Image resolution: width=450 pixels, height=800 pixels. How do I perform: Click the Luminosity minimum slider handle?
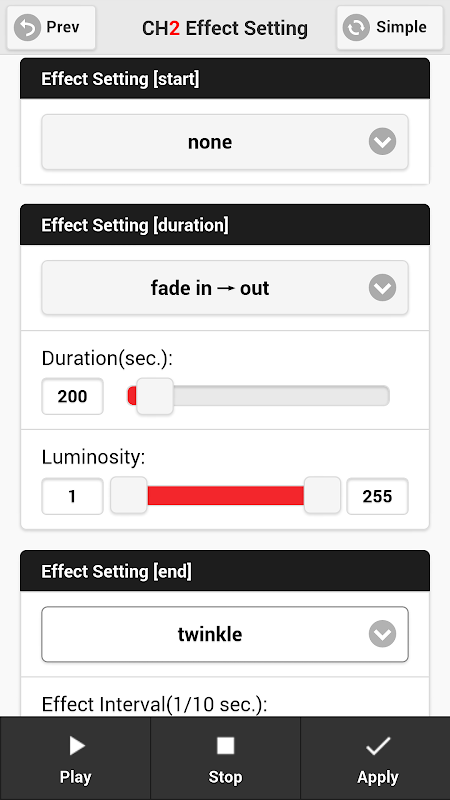click(129, 495)
